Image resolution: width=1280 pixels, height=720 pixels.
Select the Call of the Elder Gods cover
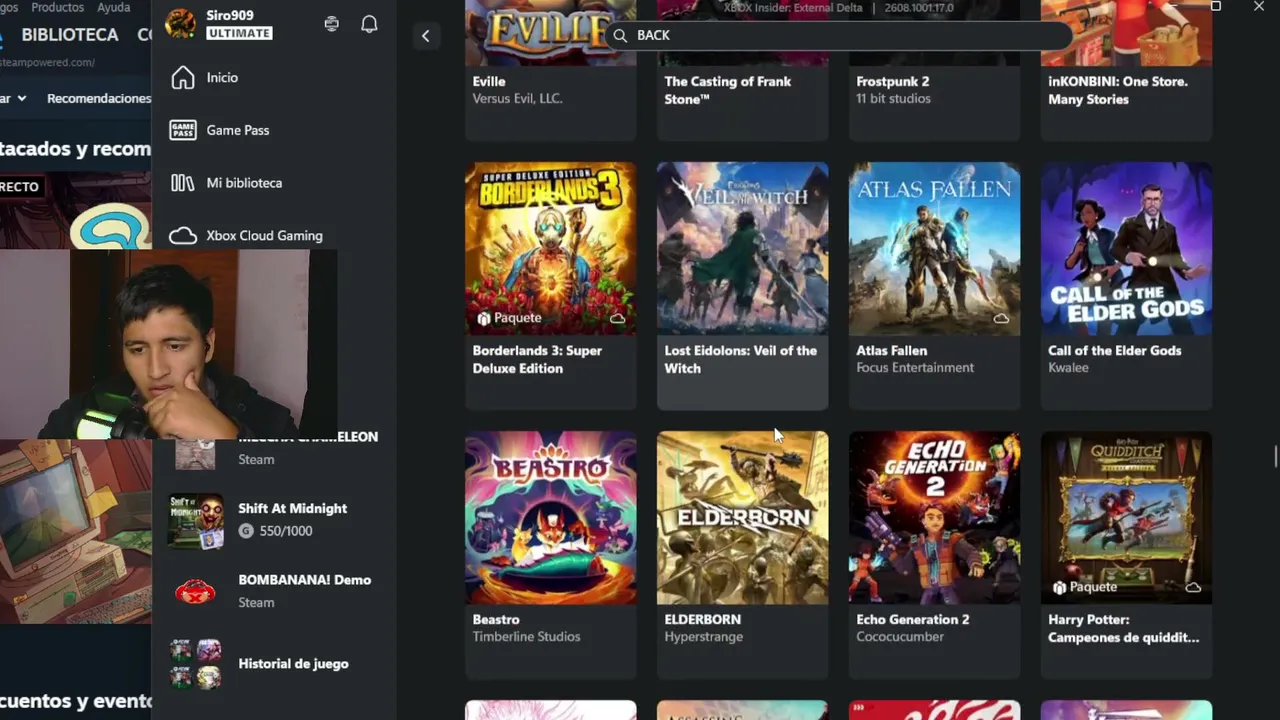pos(1126,249)
